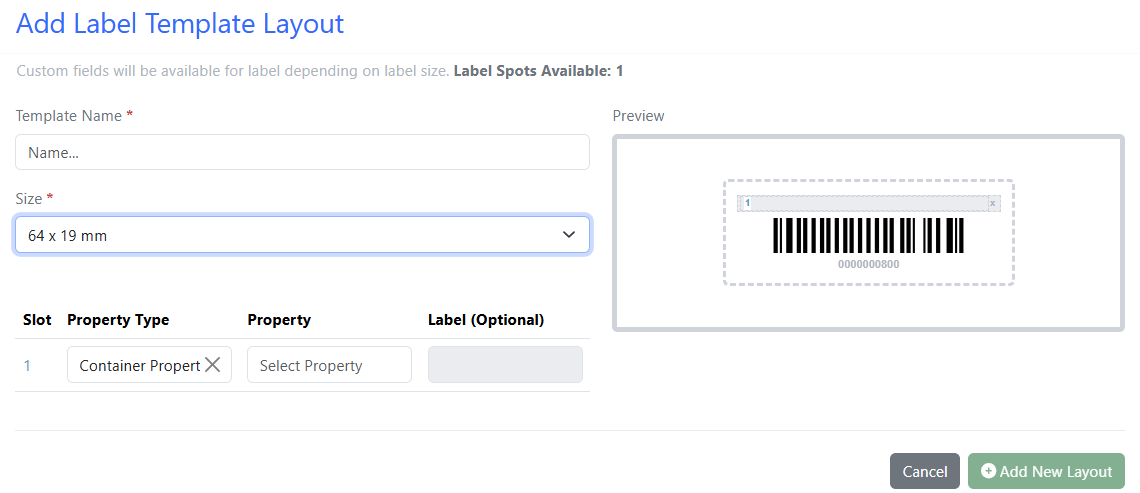Click the Label Spots Available text
This screenshot has height=493, width=1140.
tap(538, 71)
